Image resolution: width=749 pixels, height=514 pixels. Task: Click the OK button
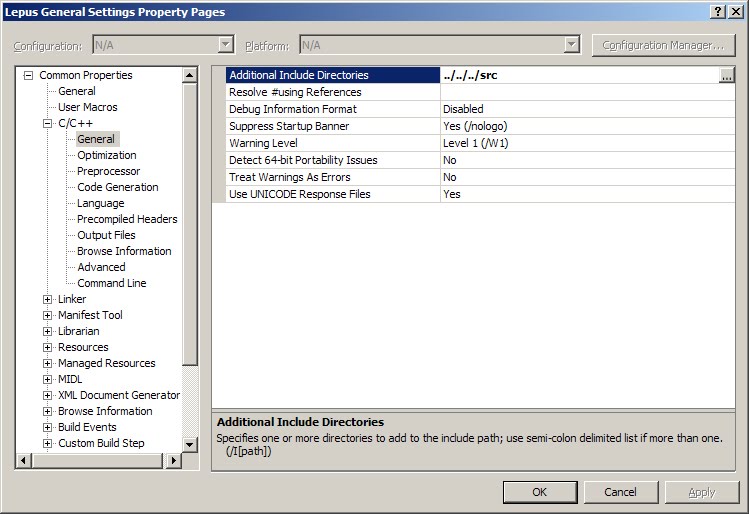540,492
